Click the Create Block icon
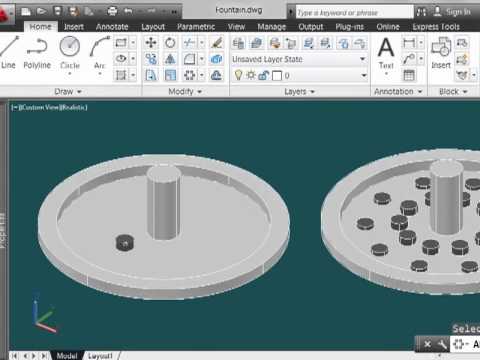The image size is (480, 360). pyautogui.click(x=462, y=43)
